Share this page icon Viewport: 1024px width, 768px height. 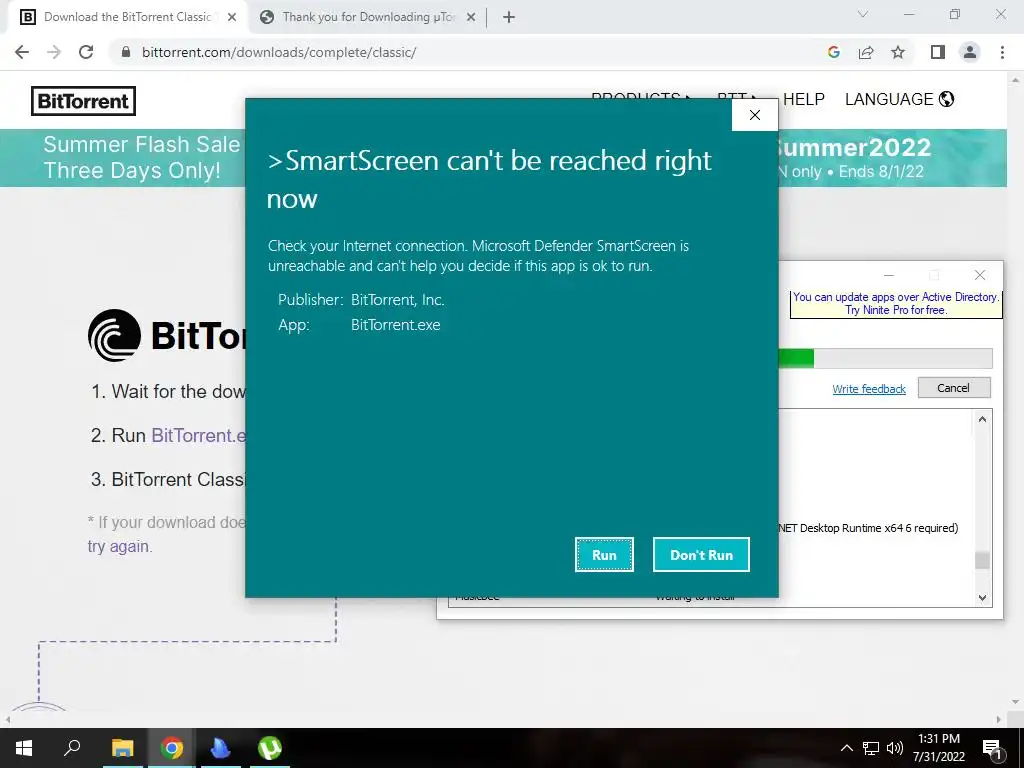coord(866,52)
